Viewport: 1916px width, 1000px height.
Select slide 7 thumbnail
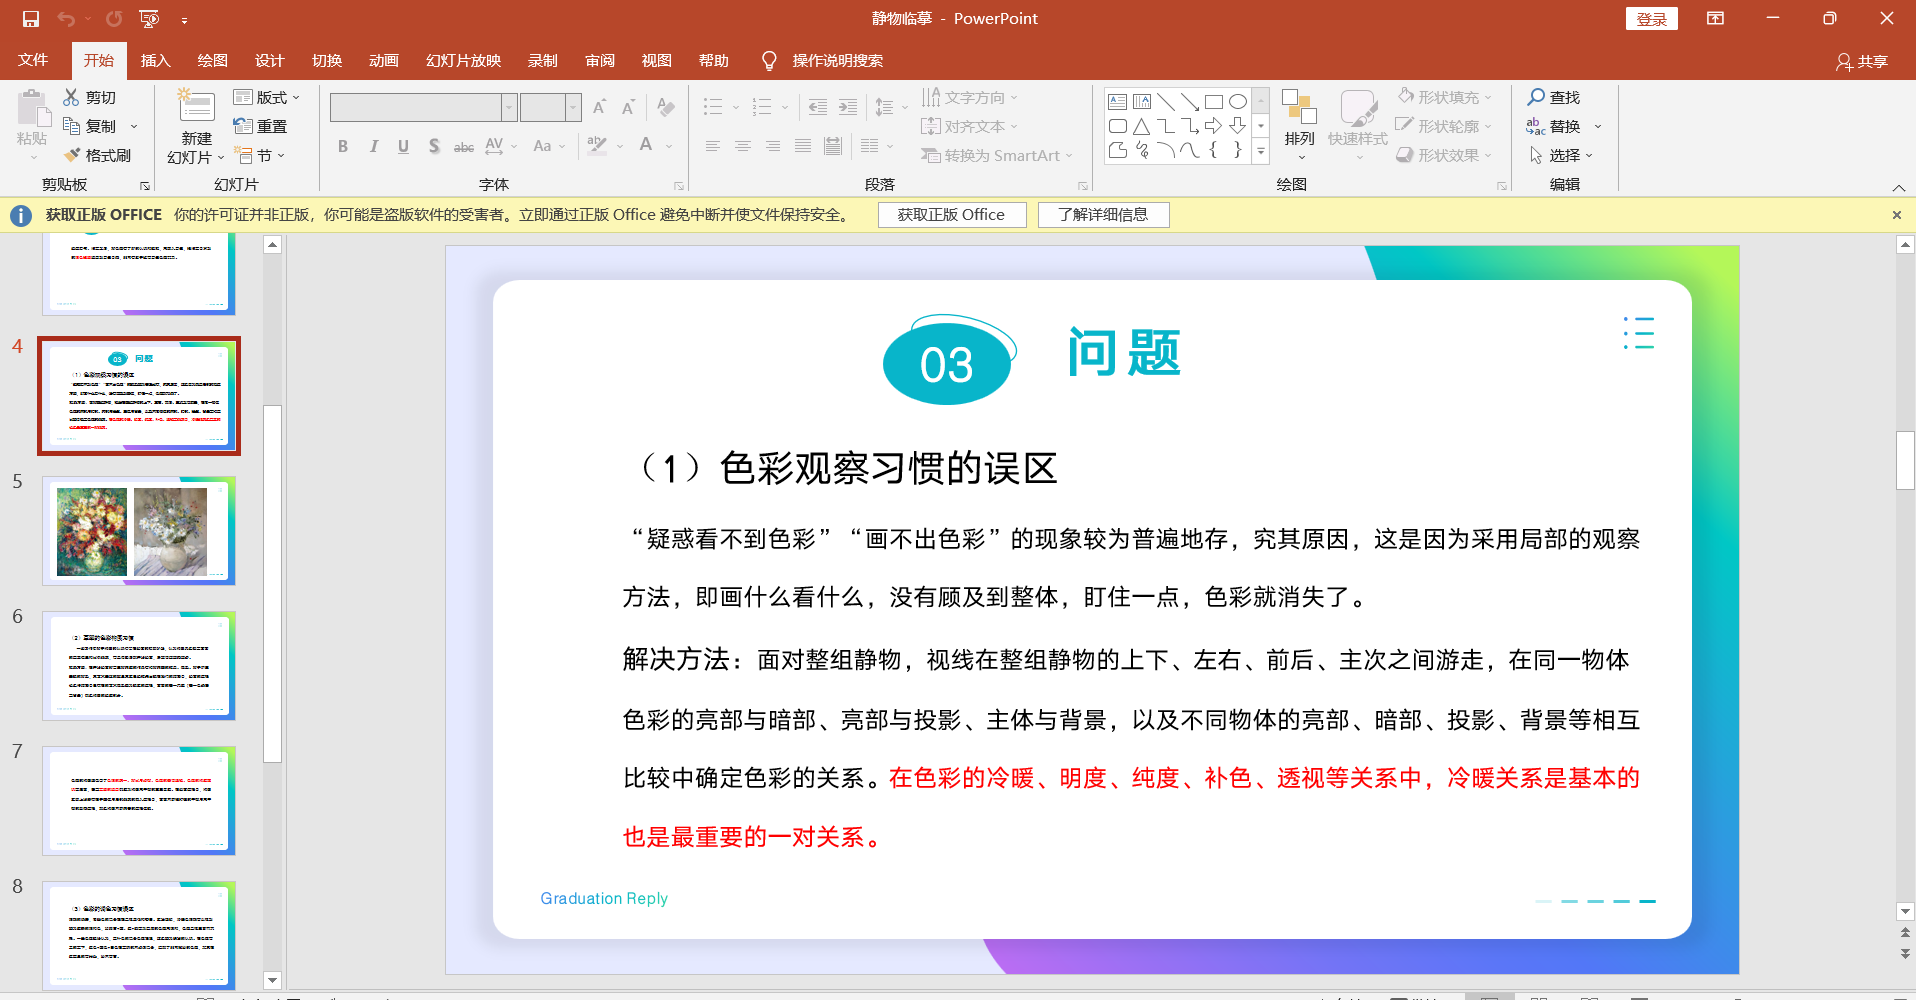tap(139, 800)
